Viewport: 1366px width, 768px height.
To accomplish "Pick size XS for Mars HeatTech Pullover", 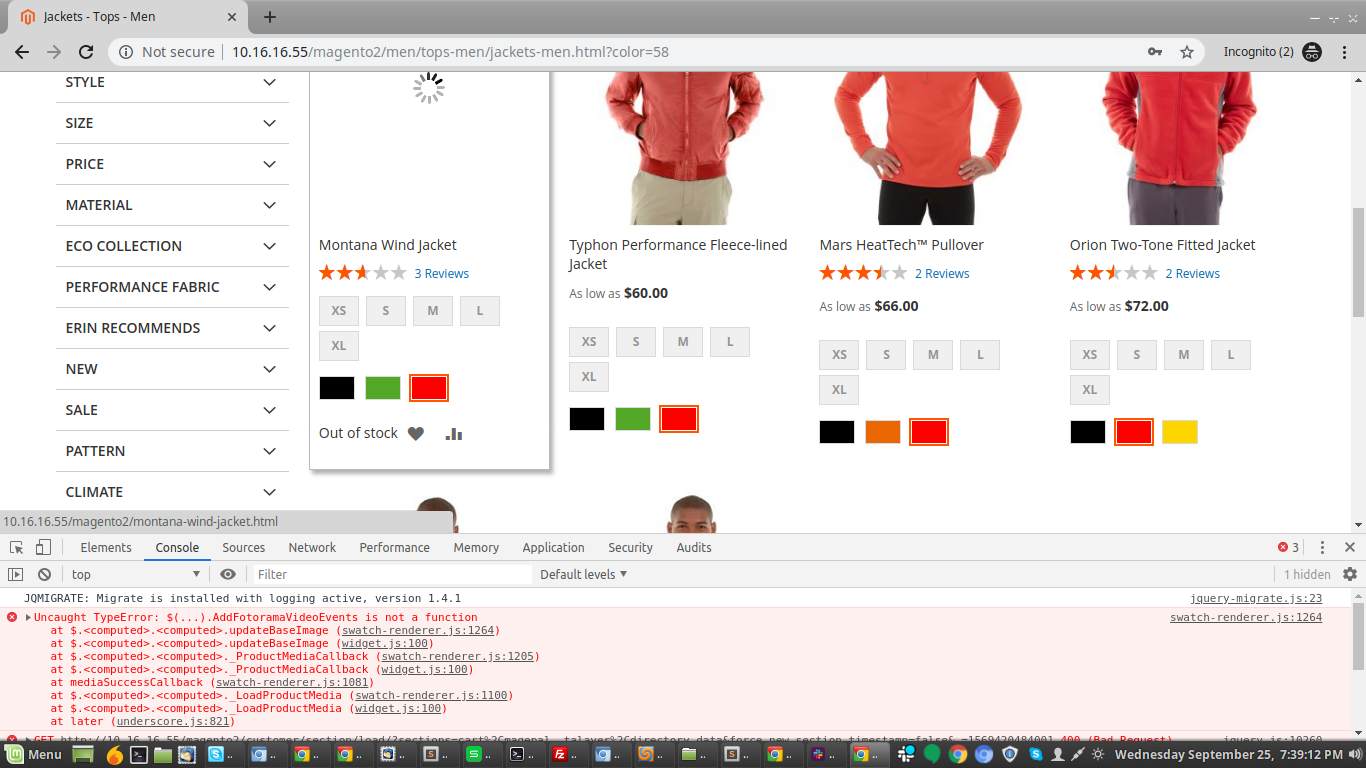I will [839, 355].
